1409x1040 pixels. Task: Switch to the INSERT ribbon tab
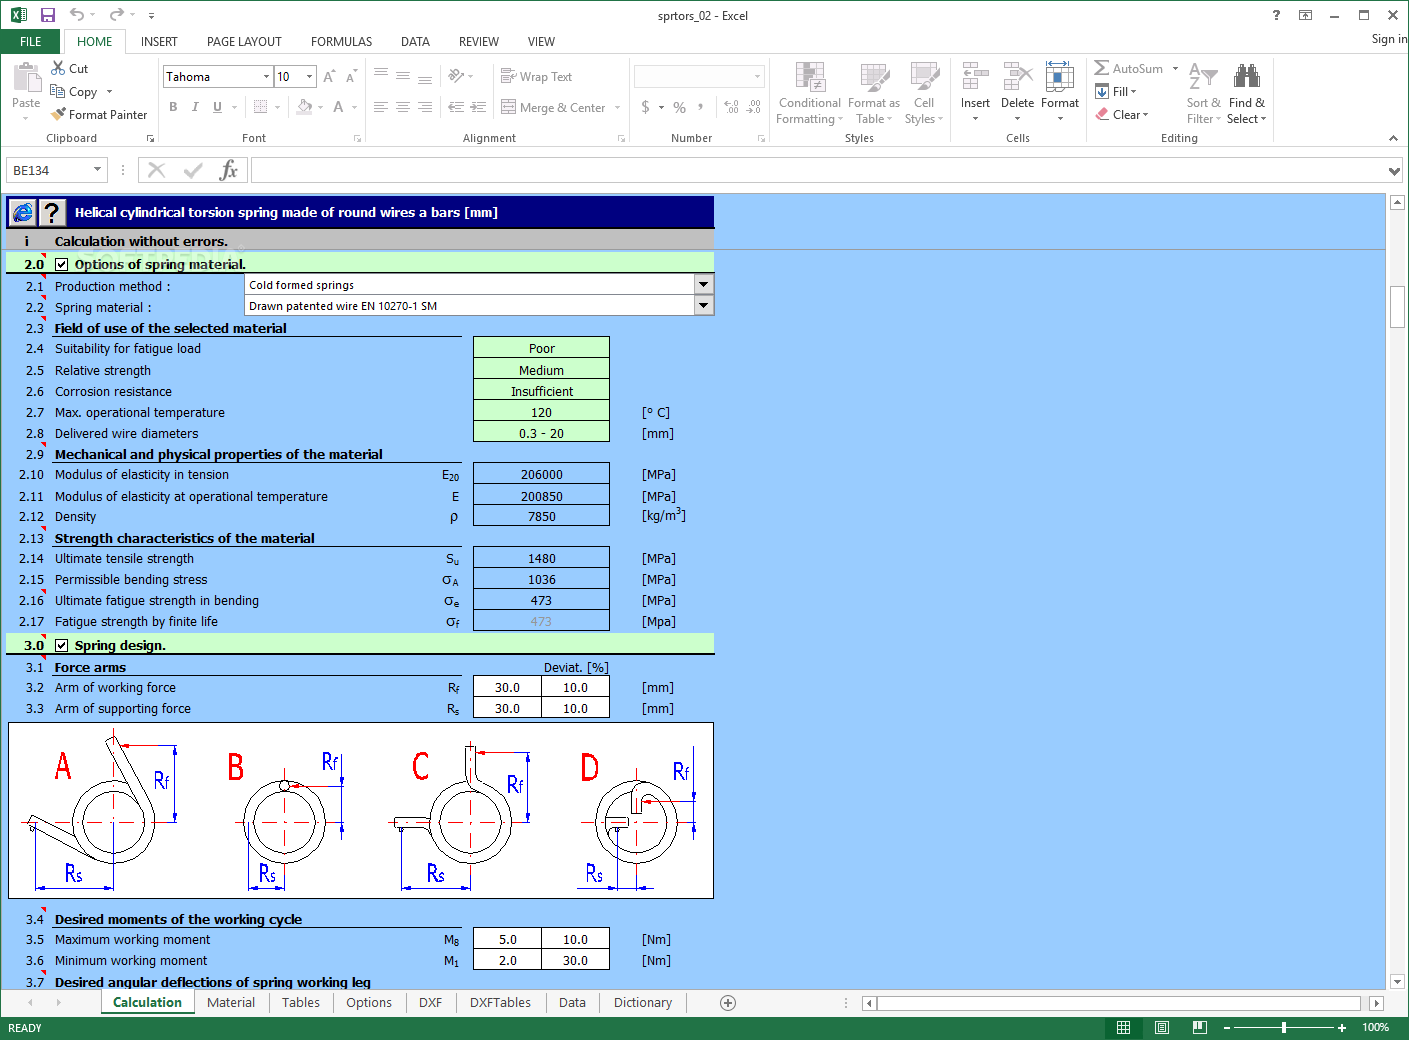(x=159, y=41)
